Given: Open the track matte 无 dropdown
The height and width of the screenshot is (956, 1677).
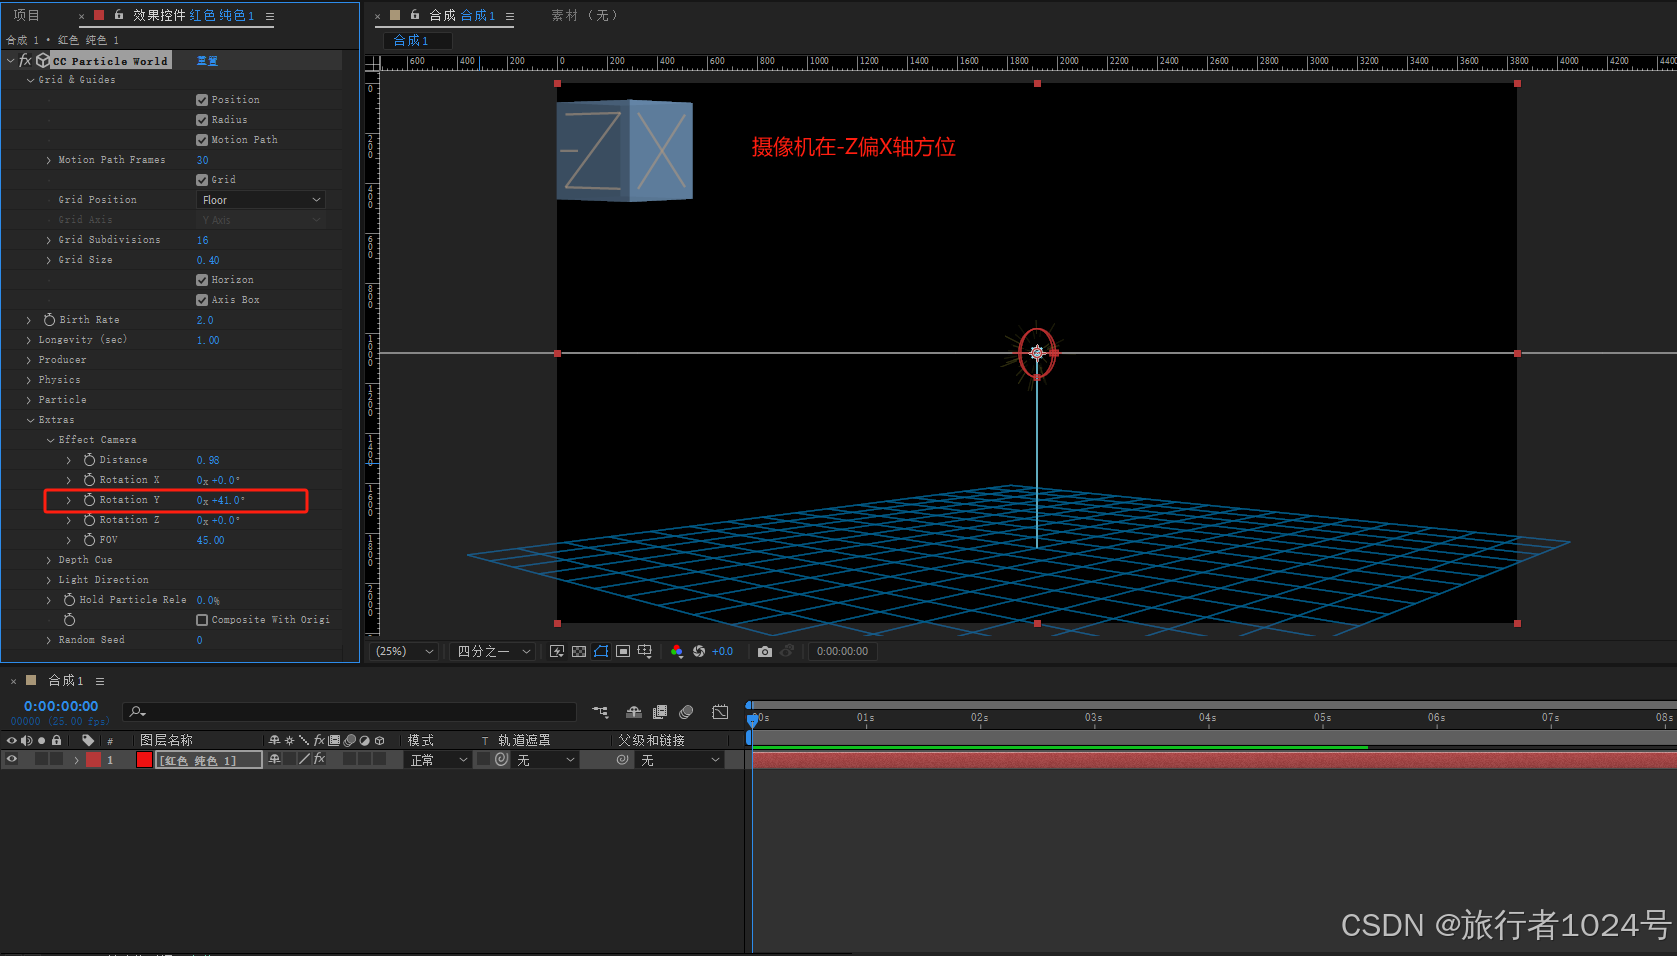Looking at the screenshot, I should pyautogui.click(x=545, y=760).
